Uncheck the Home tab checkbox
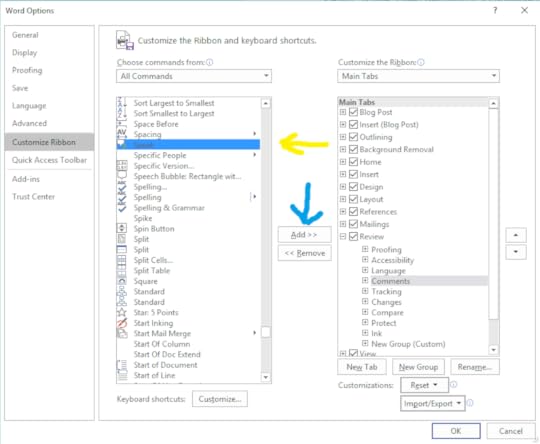Image resolution: width=540 pixels, height=444 pixels. (353, 162)
